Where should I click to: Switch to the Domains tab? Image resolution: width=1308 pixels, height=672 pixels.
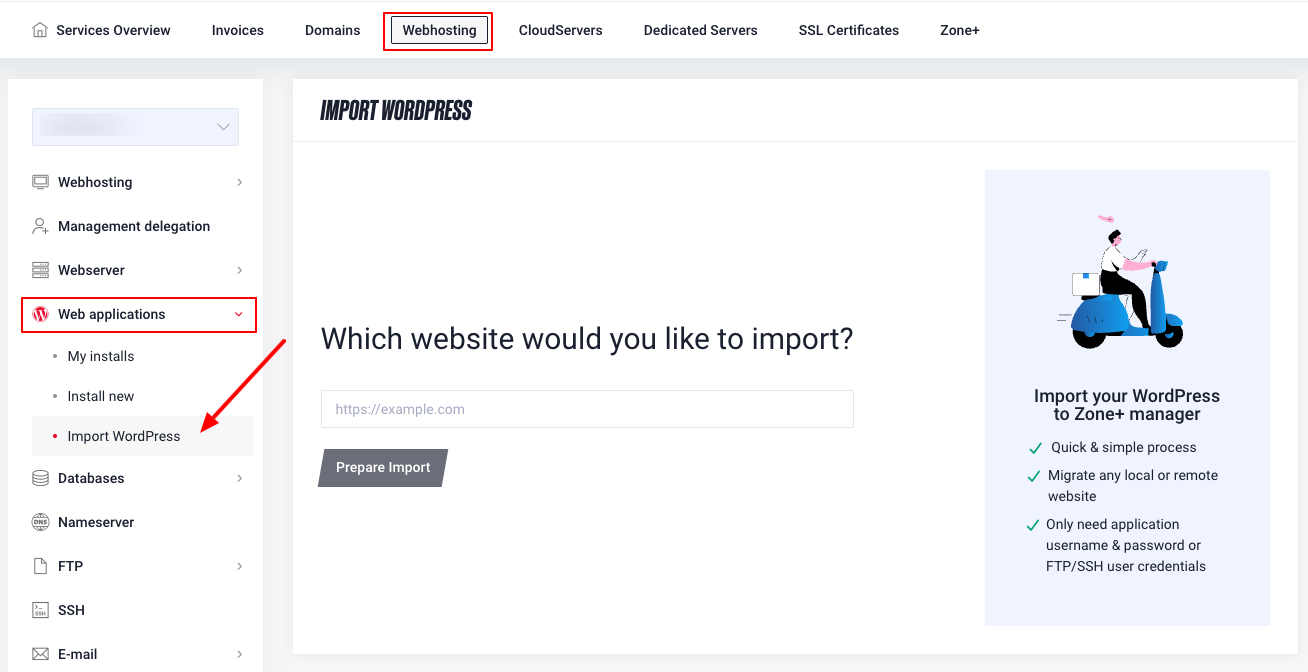(332, 30)
